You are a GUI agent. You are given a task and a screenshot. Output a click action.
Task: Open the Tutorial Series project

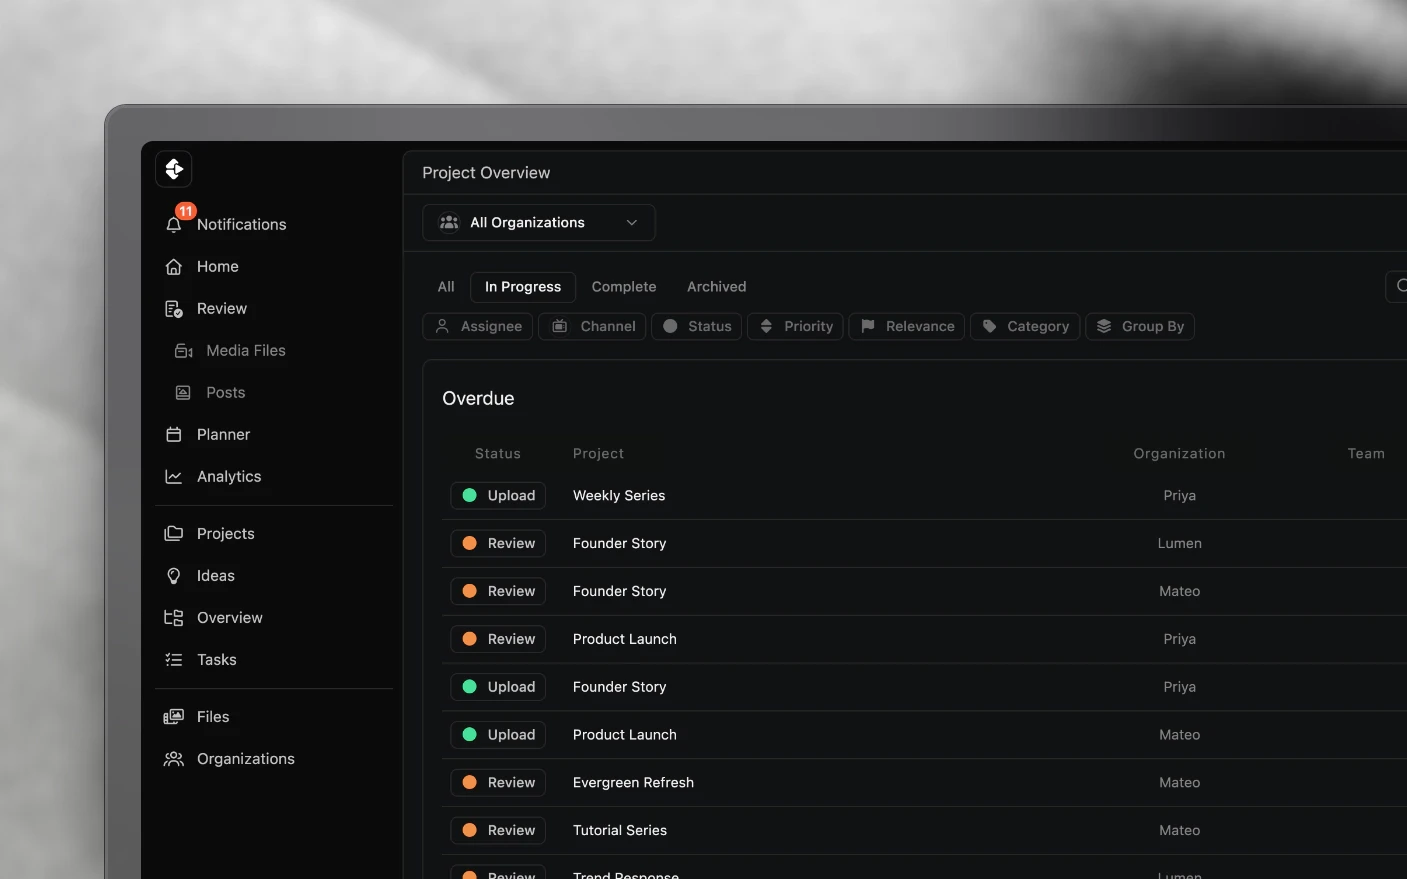tap(620, 831)
